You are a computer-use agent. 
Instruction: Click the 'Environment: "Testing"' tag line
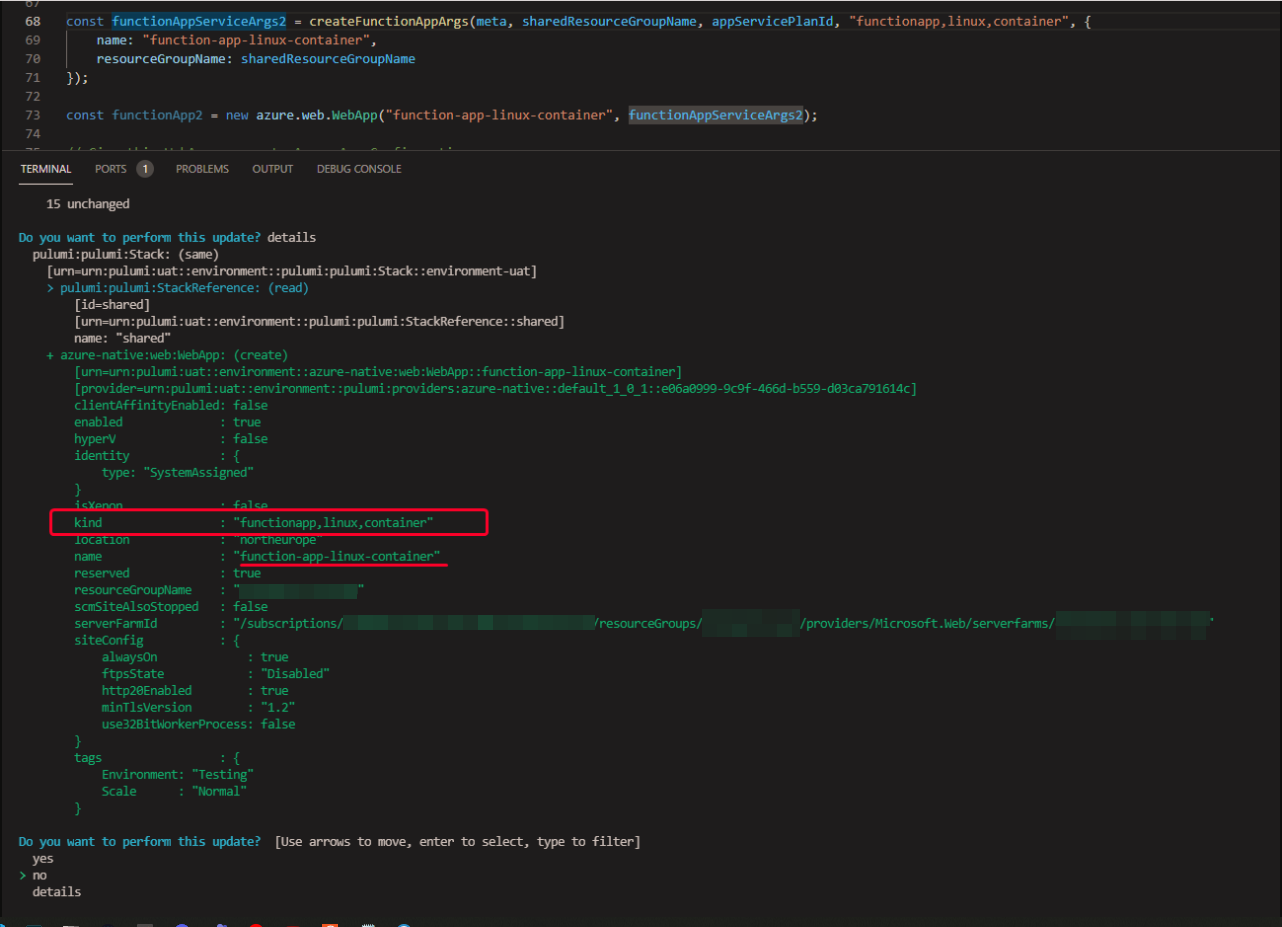(x=178, y=775)
